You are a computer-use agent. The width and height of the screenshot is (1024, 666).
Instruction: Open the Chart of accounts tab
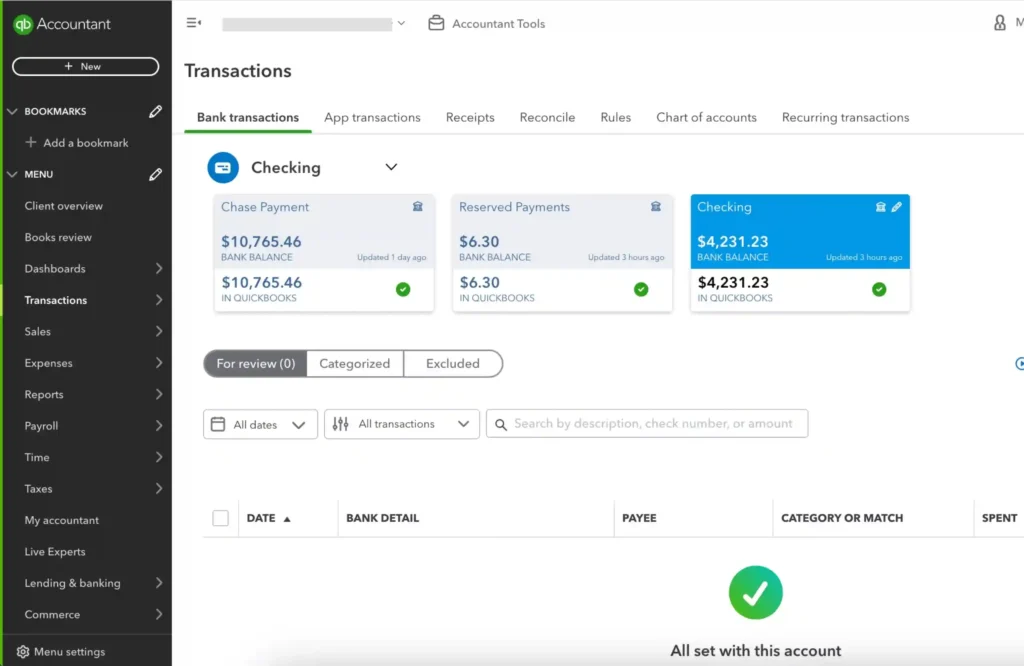pyautogui.click(x=706, y=118)
